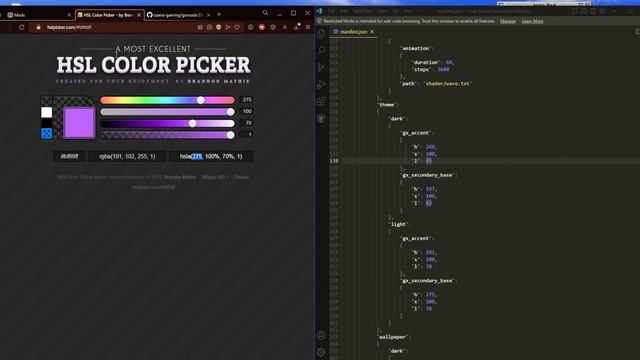Click the Manage link in Restricted Mode banner
Viewport: 640px width, 360px height.
pos(508,21)
